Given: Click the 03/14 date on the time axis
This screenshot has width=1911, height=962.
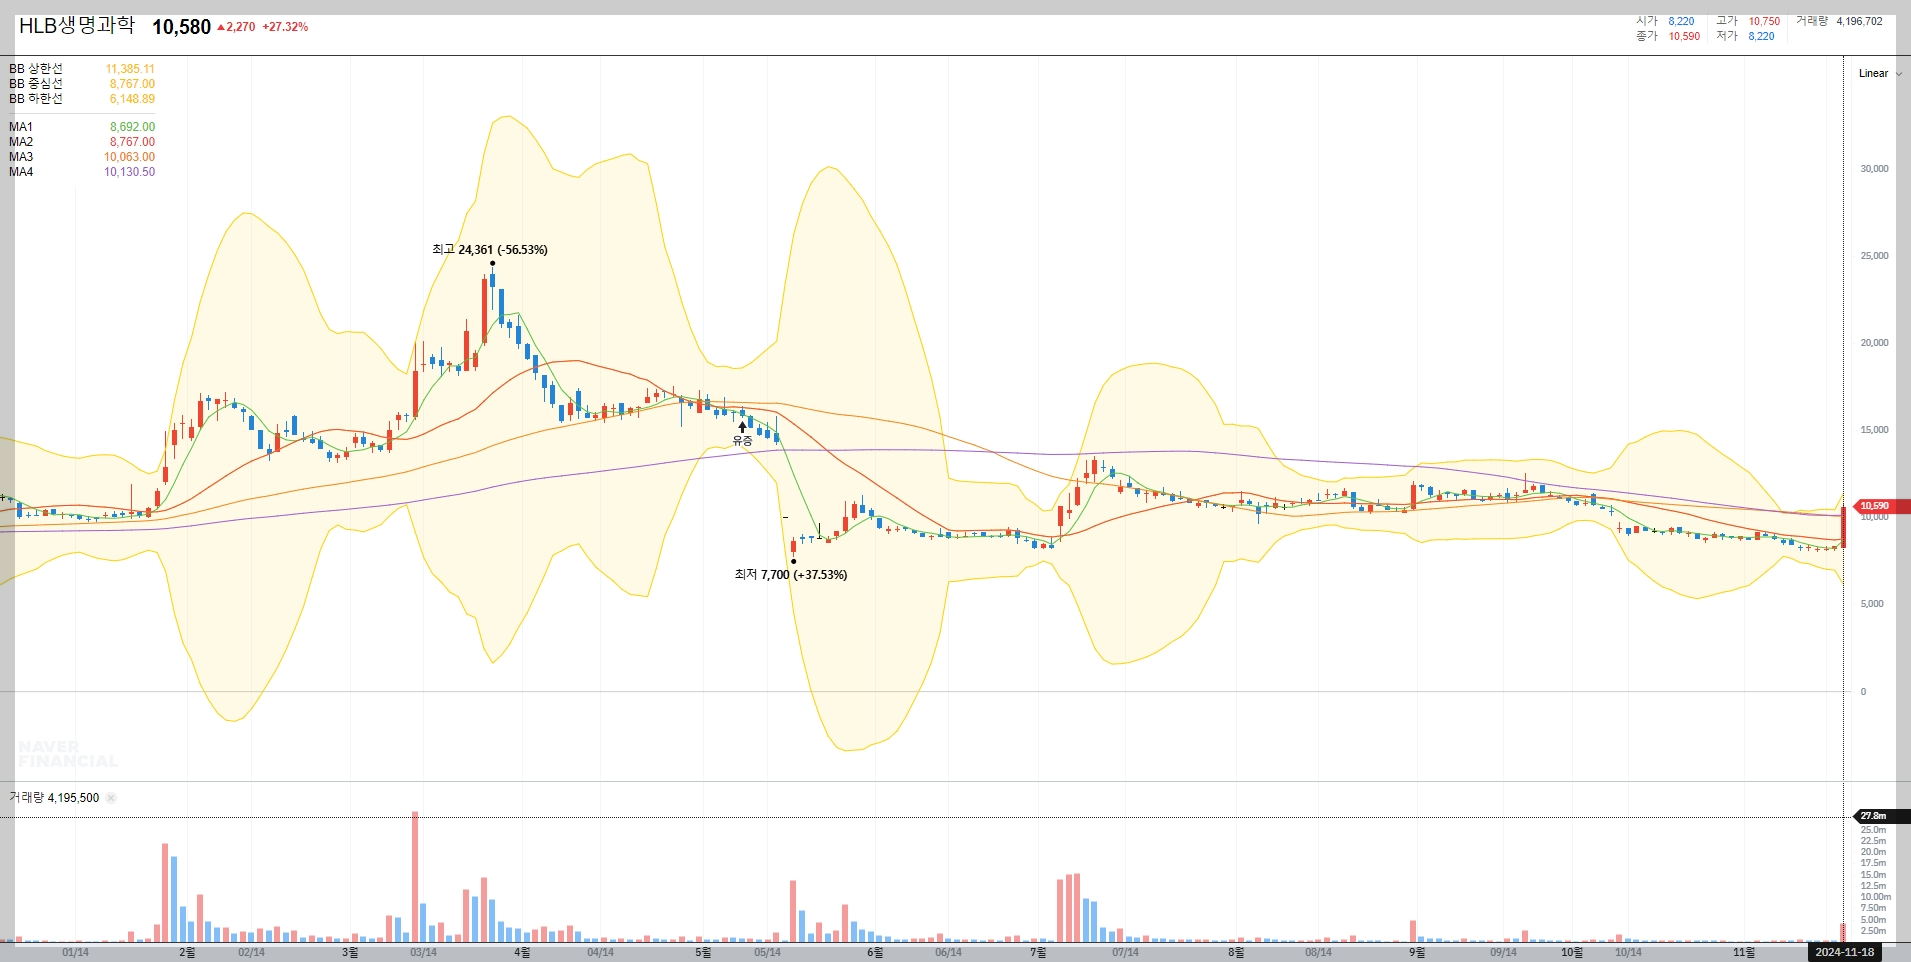Looking at the screenshot, I should point(423,952).
